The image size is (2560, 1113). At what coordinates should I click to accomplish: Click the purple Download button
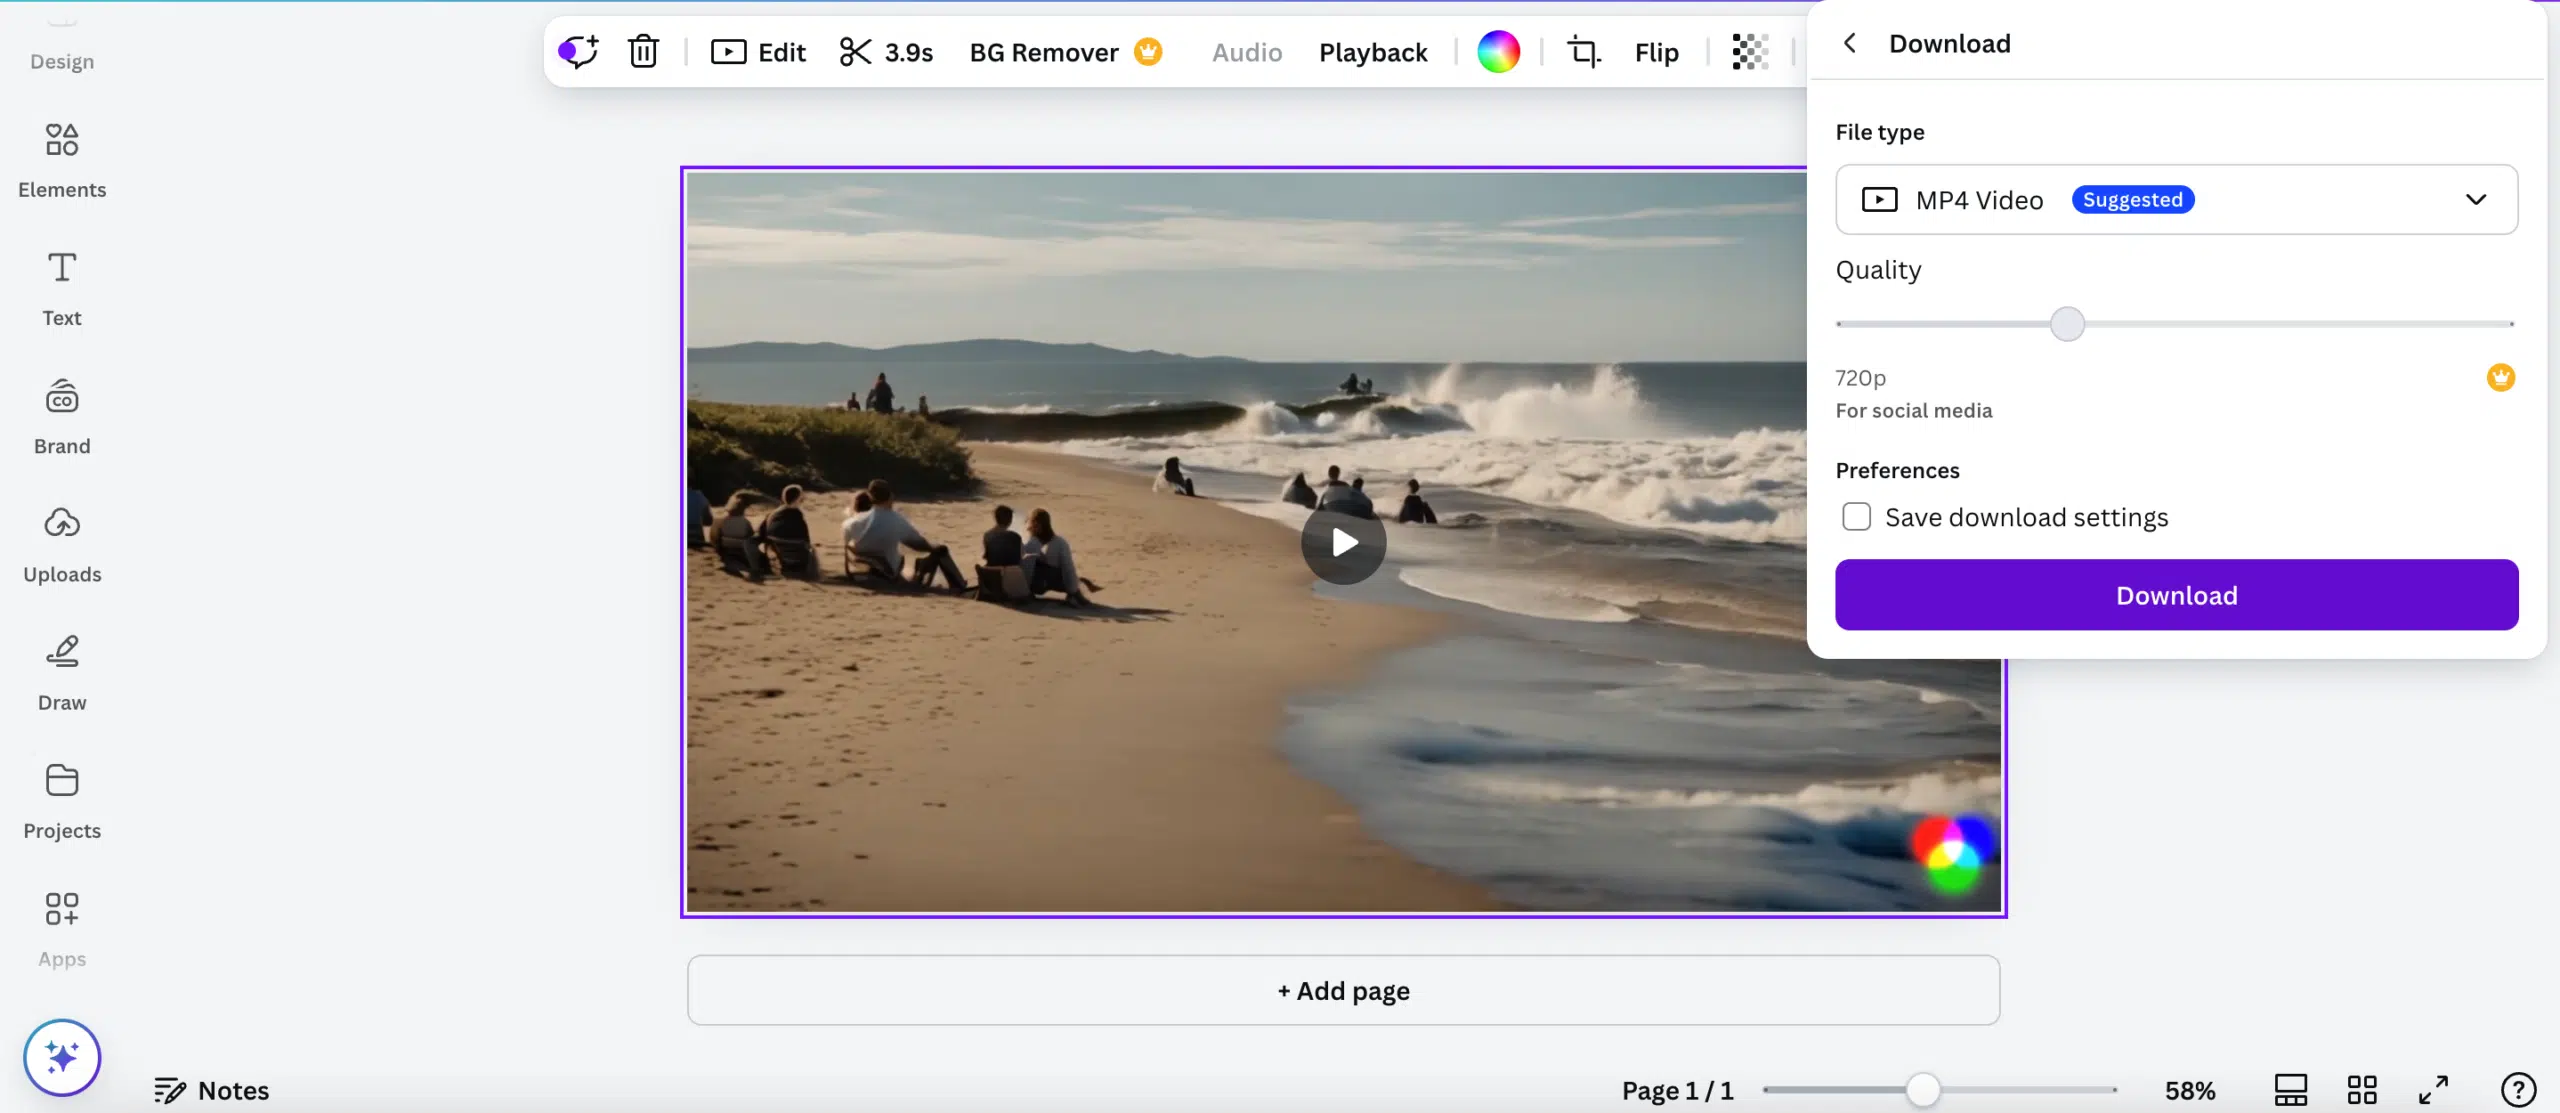2176,595
